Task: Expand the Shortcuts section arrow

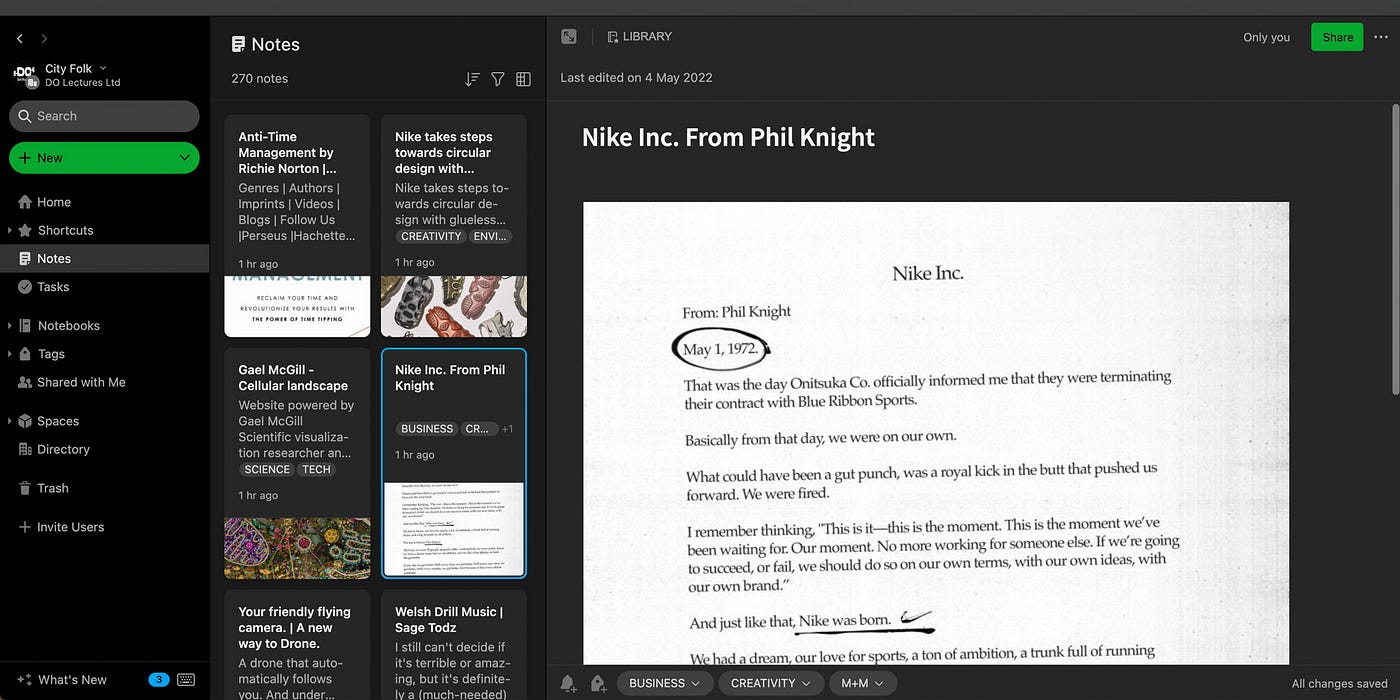Action: click(9, 231)
